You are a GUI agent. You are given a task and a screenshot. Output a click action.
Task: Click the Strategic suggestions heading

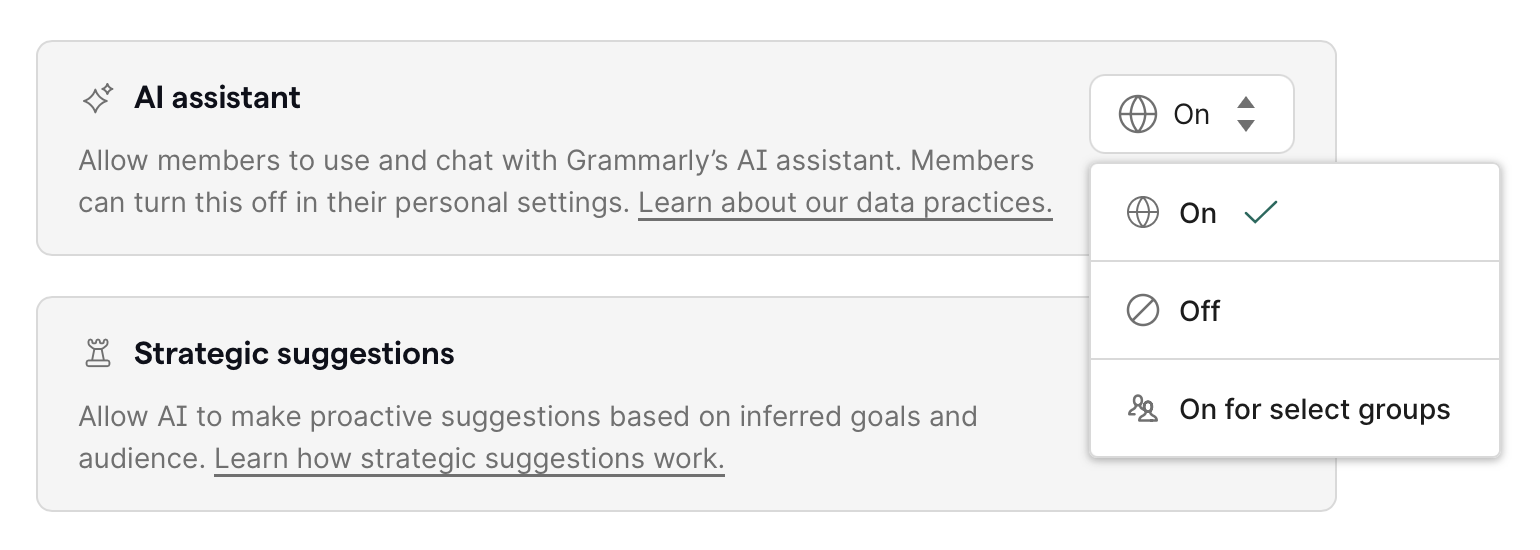(x=294, y=353)
